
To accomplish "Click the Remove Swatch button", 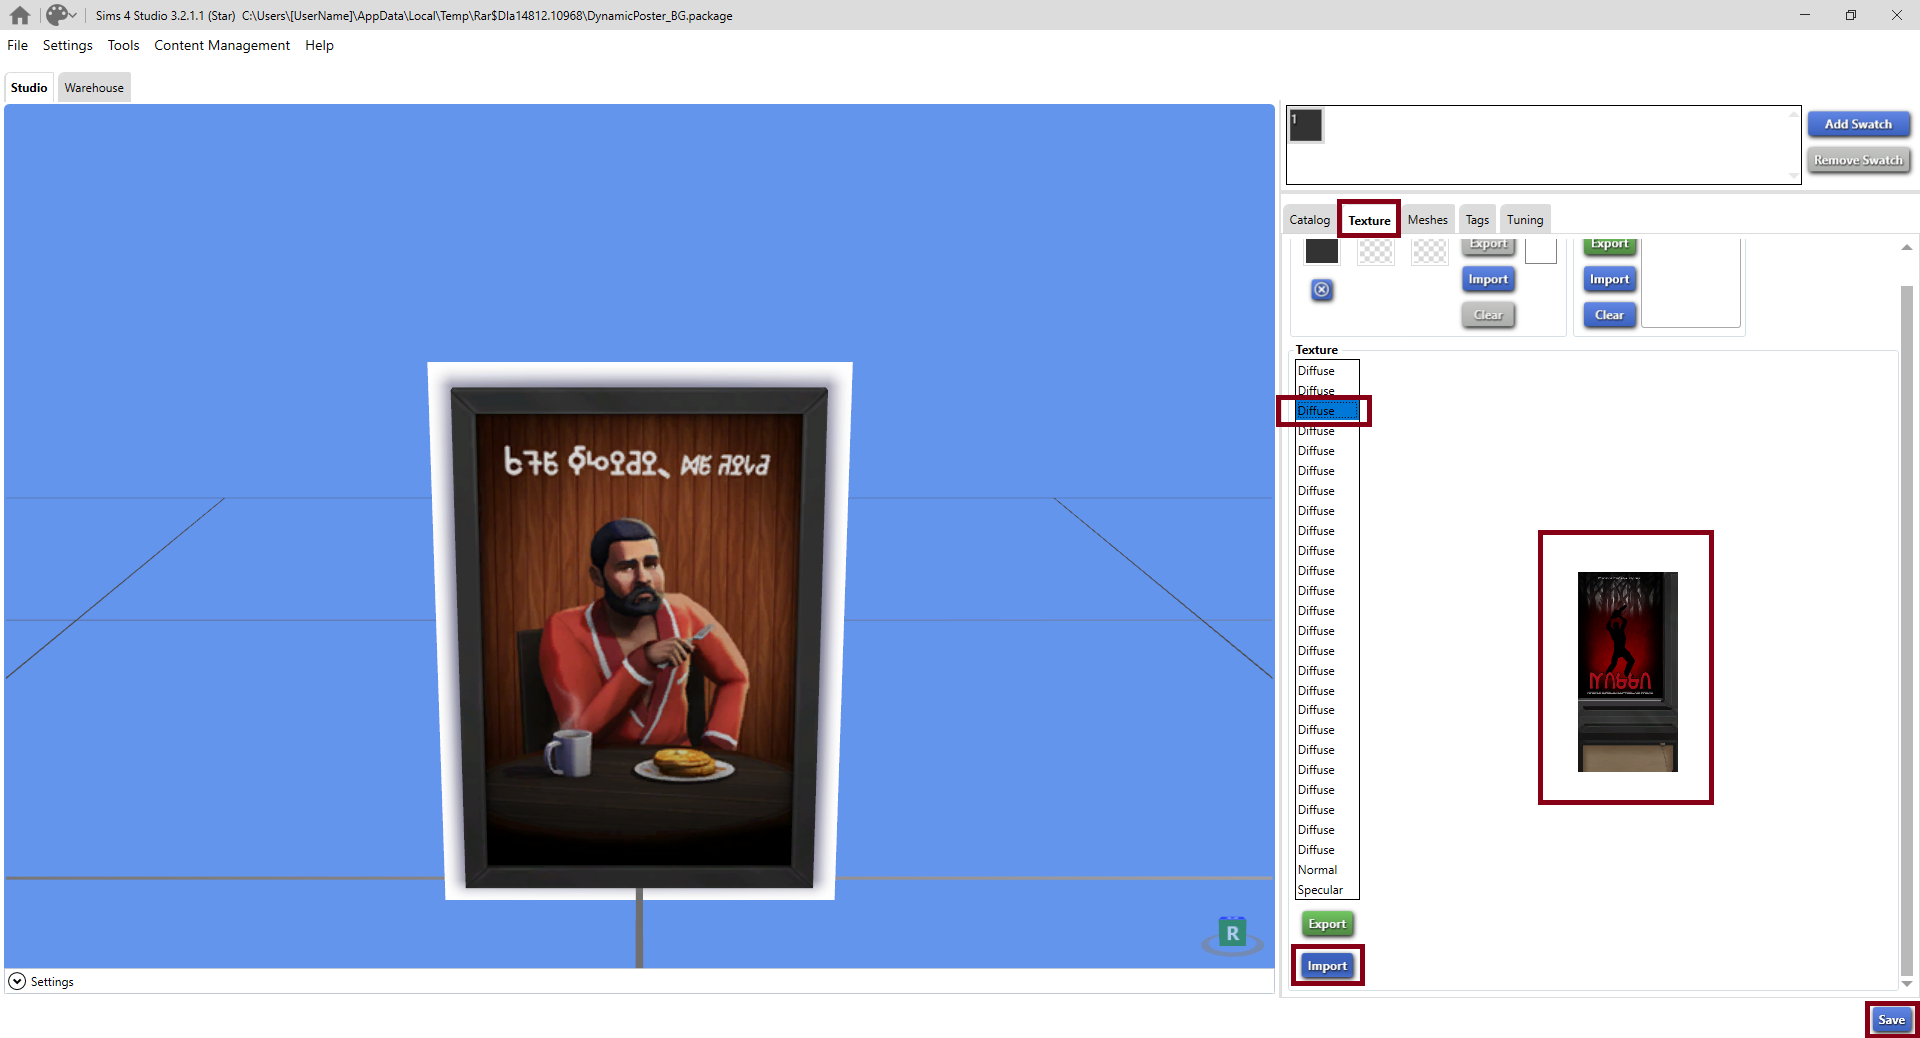I will [x=1857, y=160].
